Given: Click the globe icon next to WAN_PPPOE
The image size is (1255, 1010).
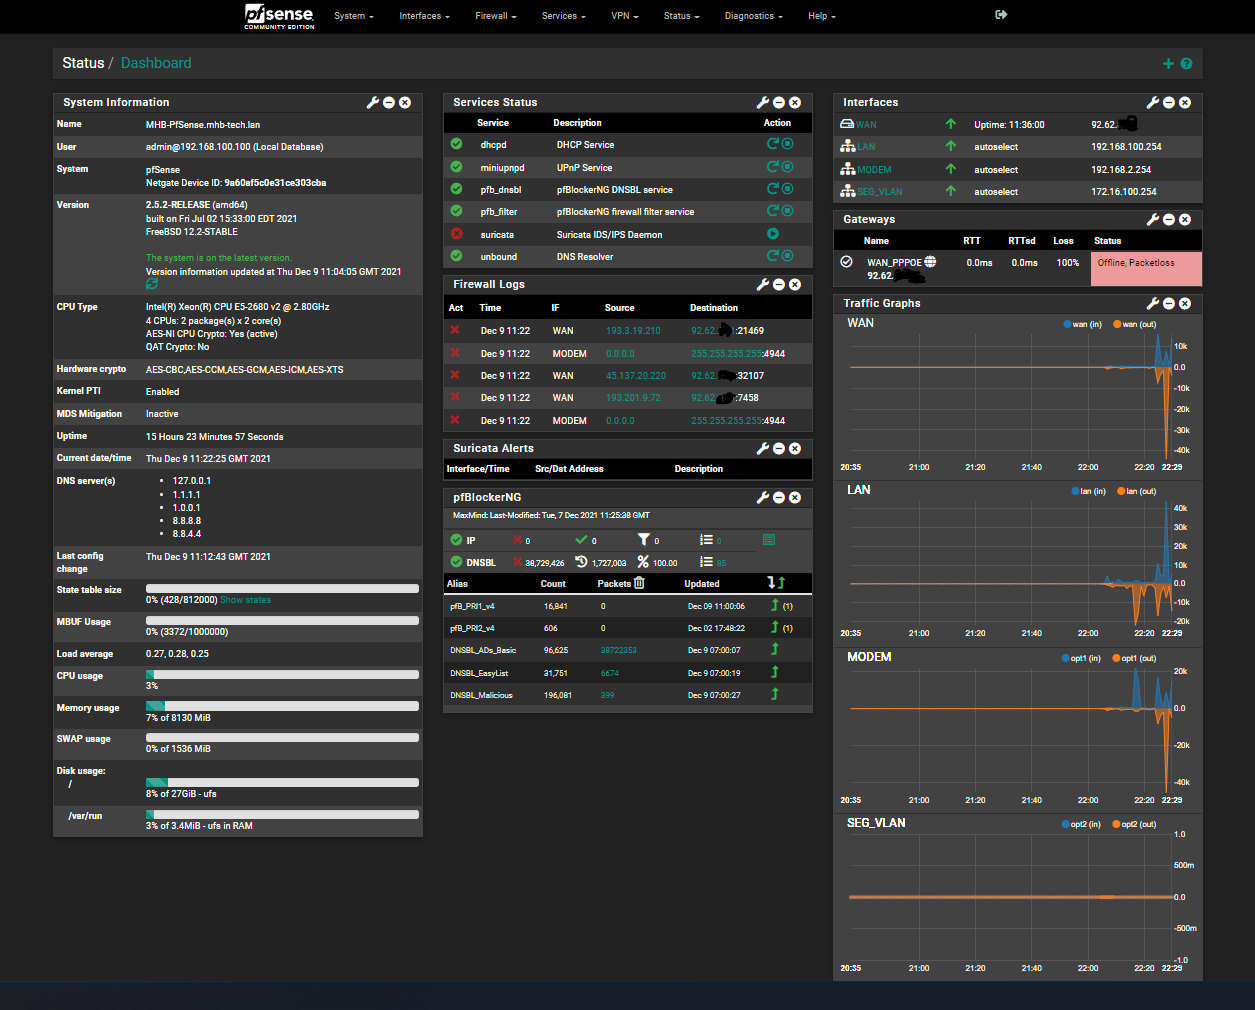Looking at the screenshot, I should click(930, 262).
